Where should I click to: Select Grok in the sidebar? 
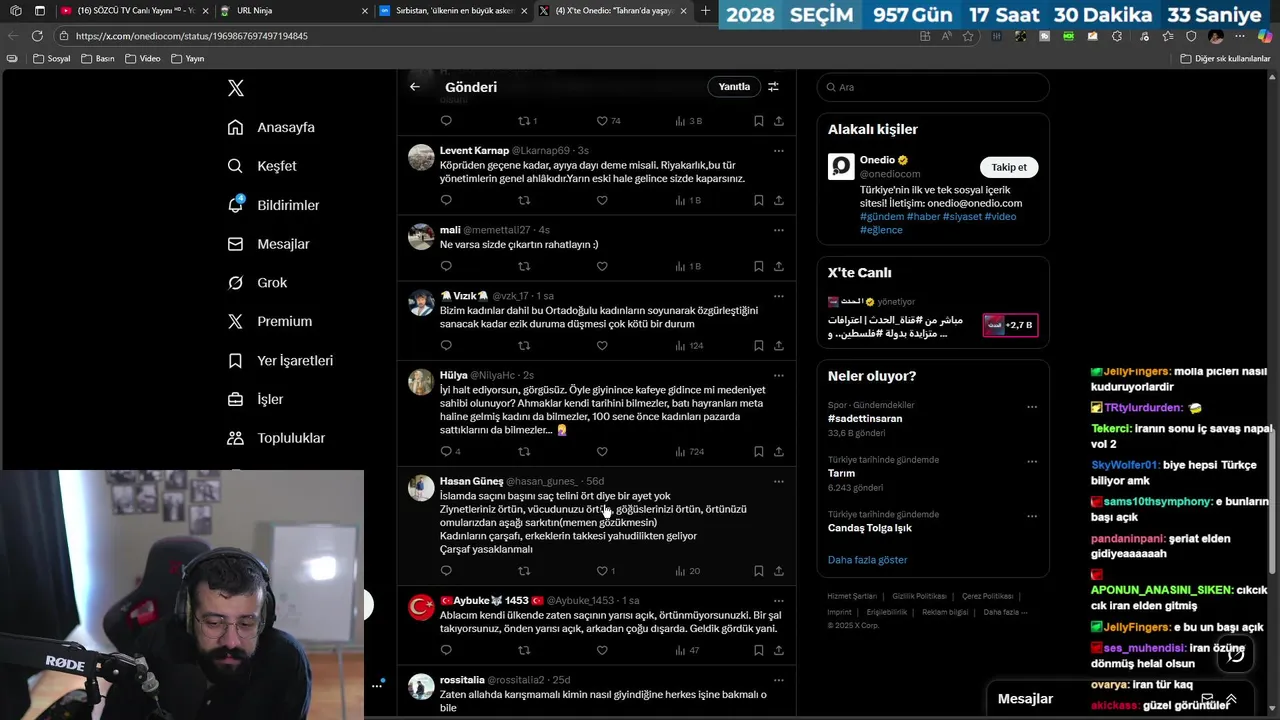(257, 283)
